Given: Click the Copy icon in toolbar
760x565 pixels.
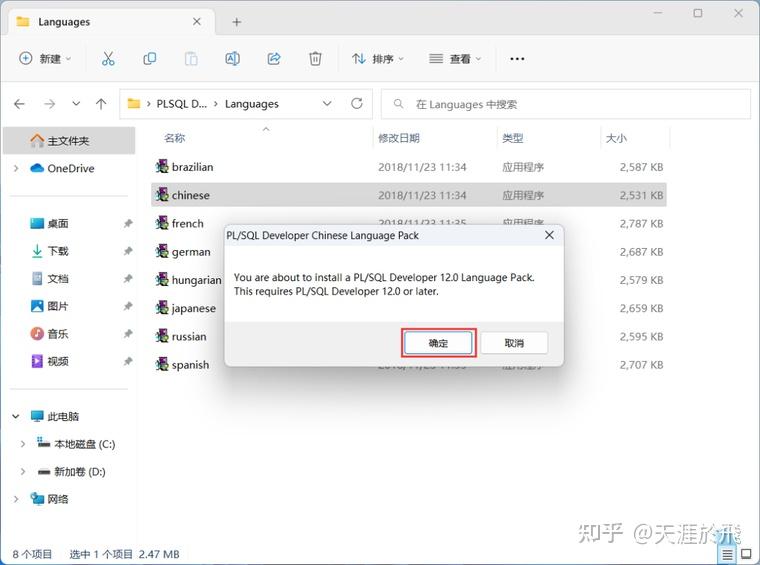Looking at the screenshot, I should coord(150,59).
